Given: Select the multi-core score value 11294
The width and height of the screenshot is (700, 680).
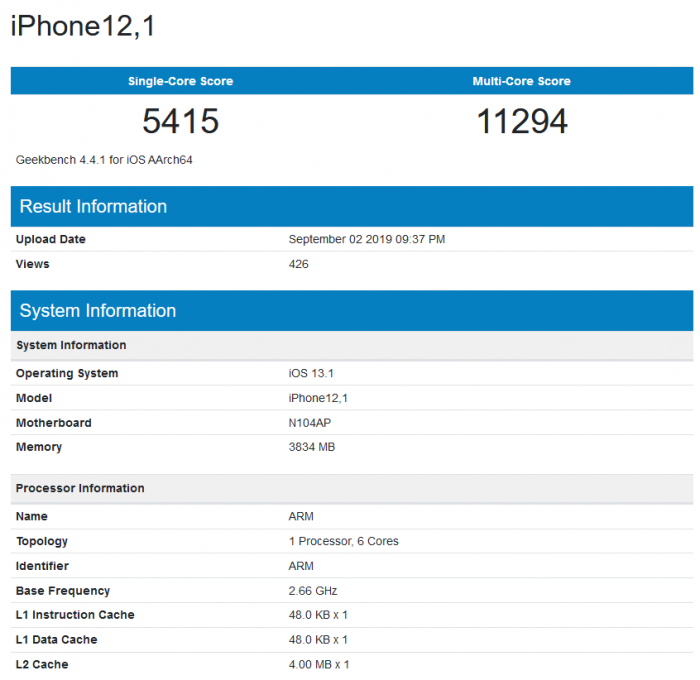Looking at the screenshot, I should pyautogui.click(x=522, y=121).
